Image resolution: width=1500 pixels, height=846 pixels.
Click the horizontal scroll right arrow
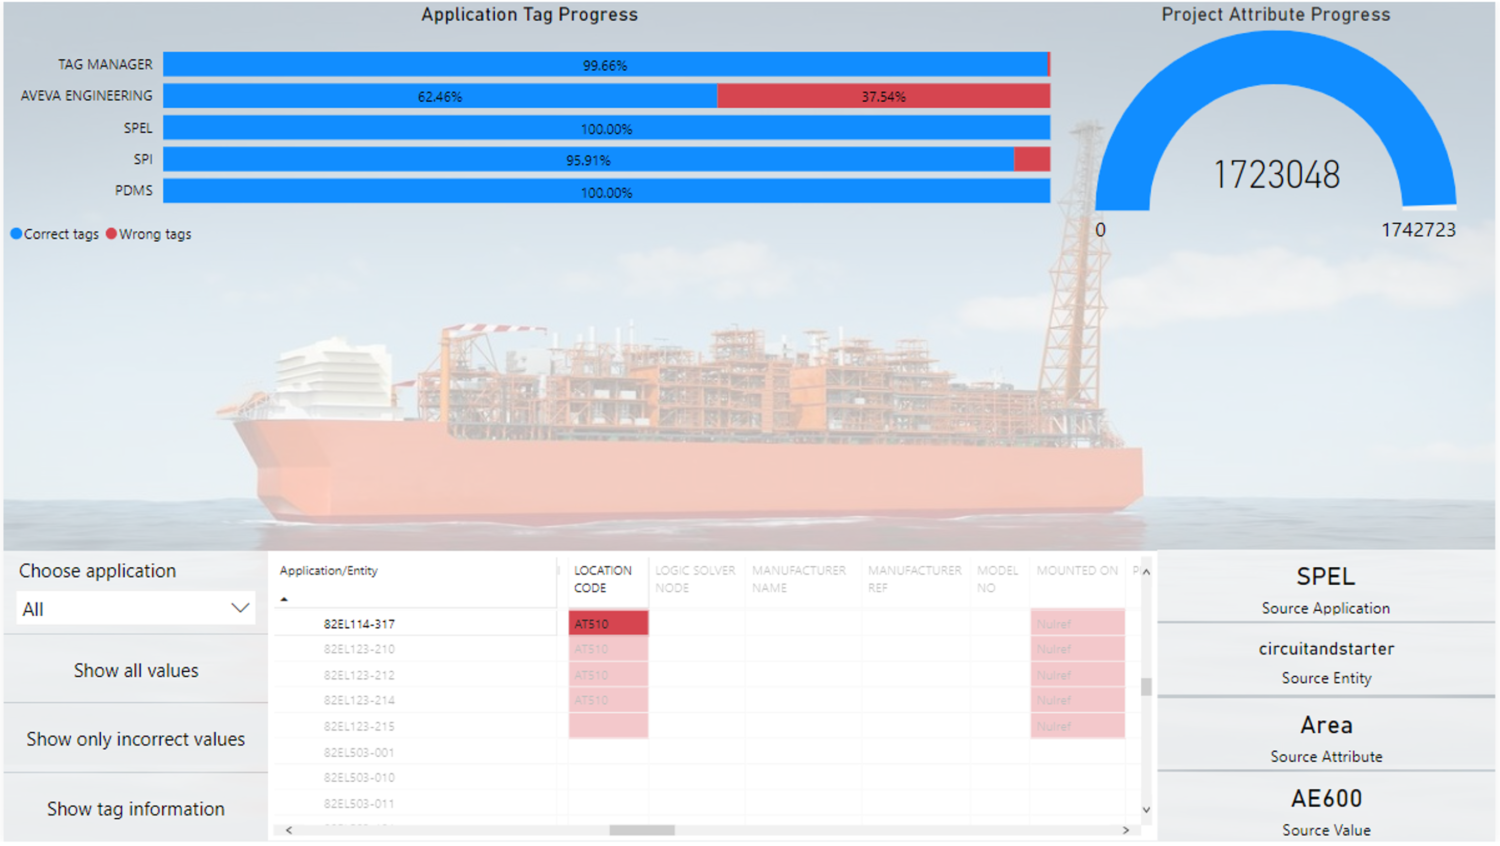pos(1126,830)
